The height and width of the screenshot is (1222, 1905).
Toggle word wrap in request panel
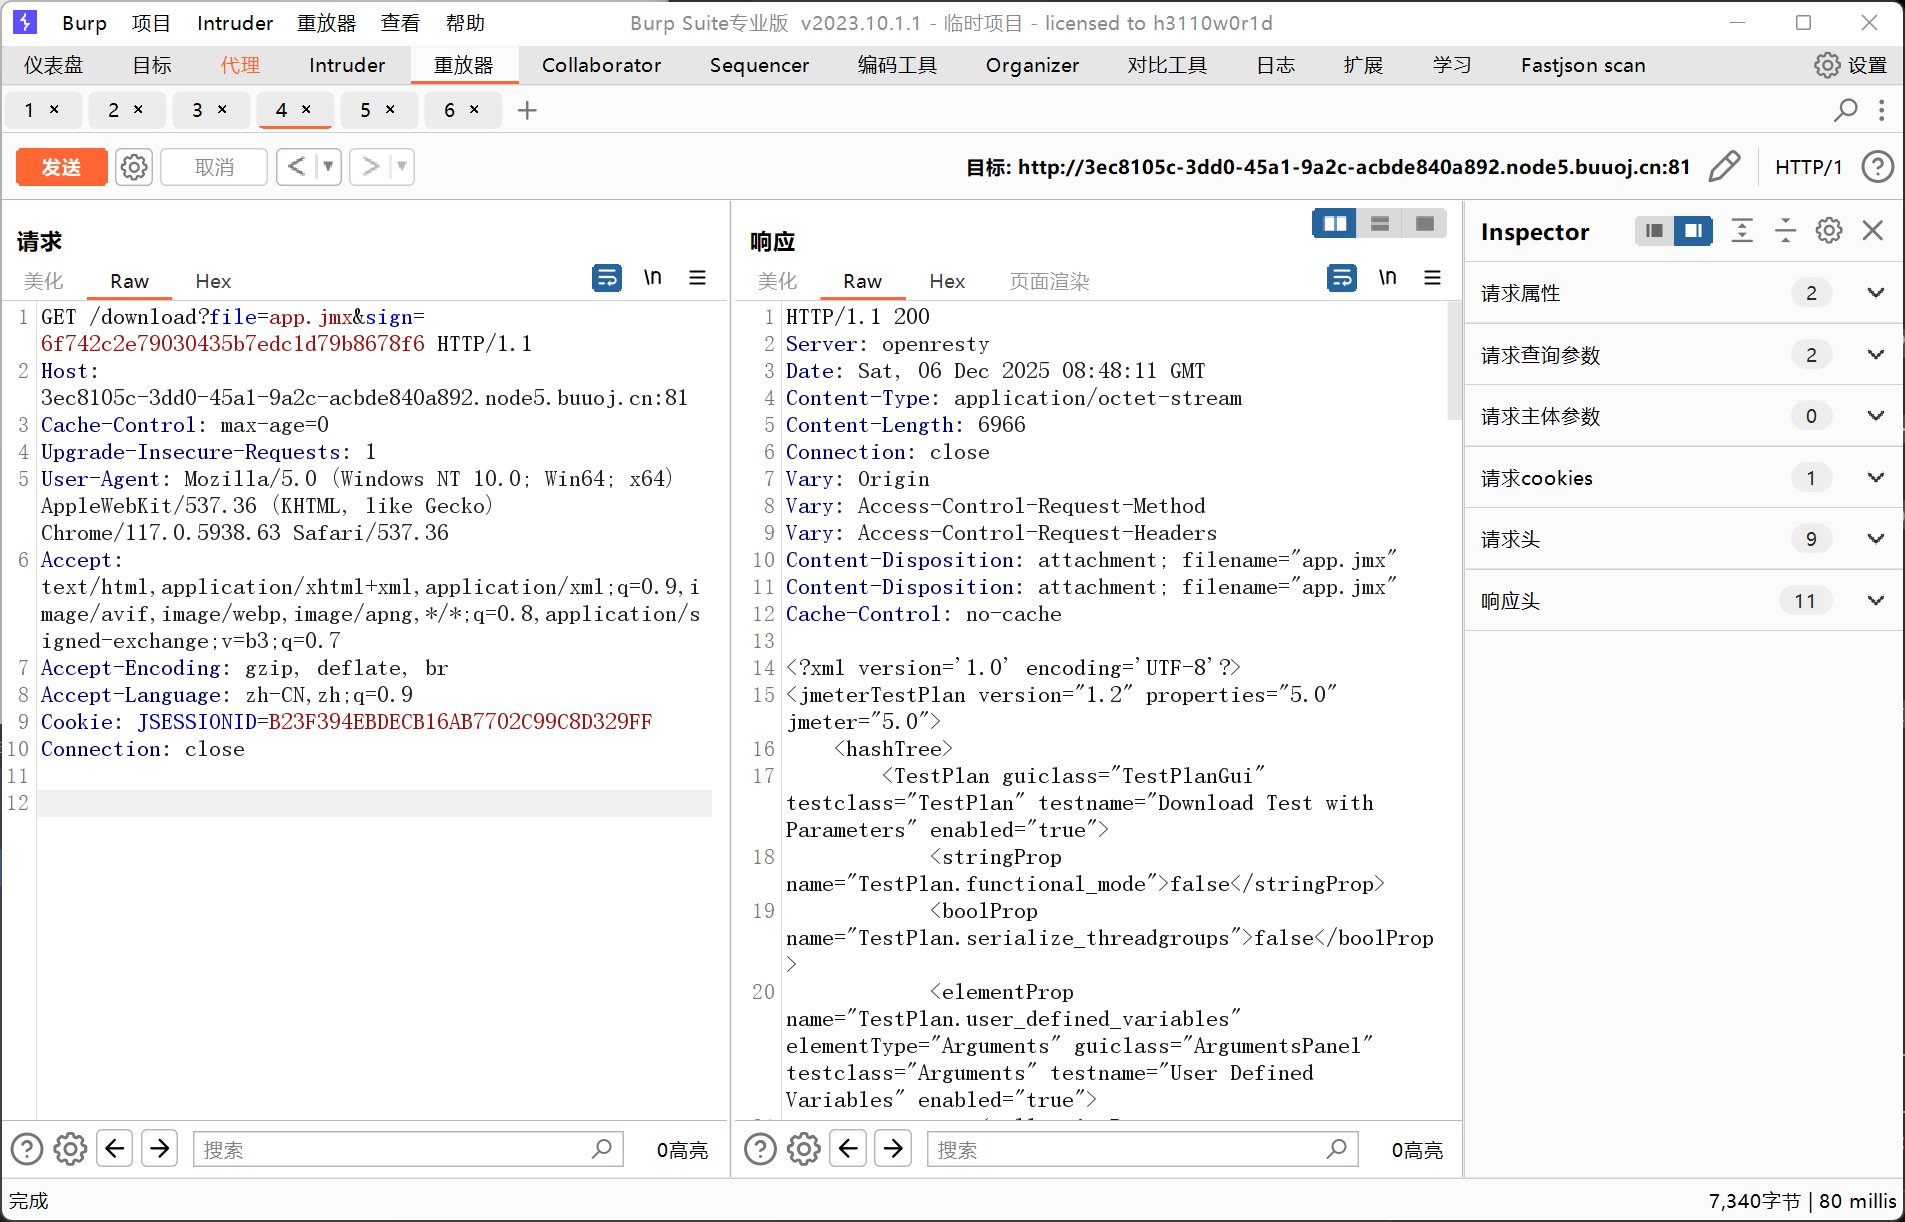[607, 278]
